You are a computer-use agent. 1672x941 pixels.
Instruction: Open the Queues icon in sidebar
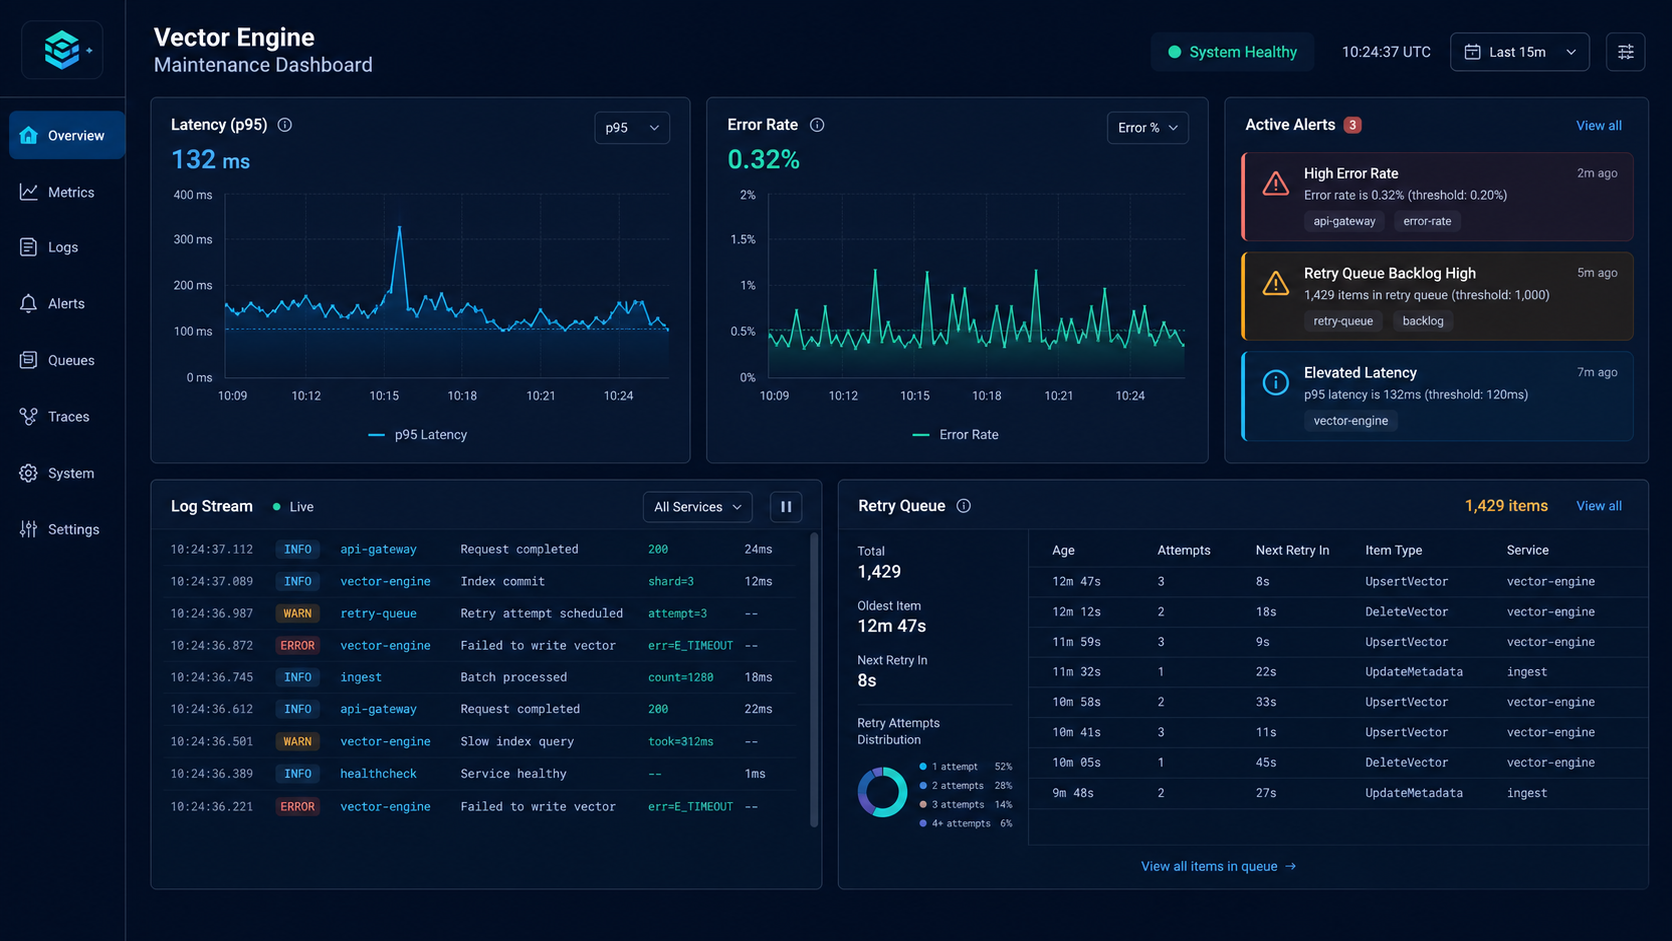coord(28,360)
